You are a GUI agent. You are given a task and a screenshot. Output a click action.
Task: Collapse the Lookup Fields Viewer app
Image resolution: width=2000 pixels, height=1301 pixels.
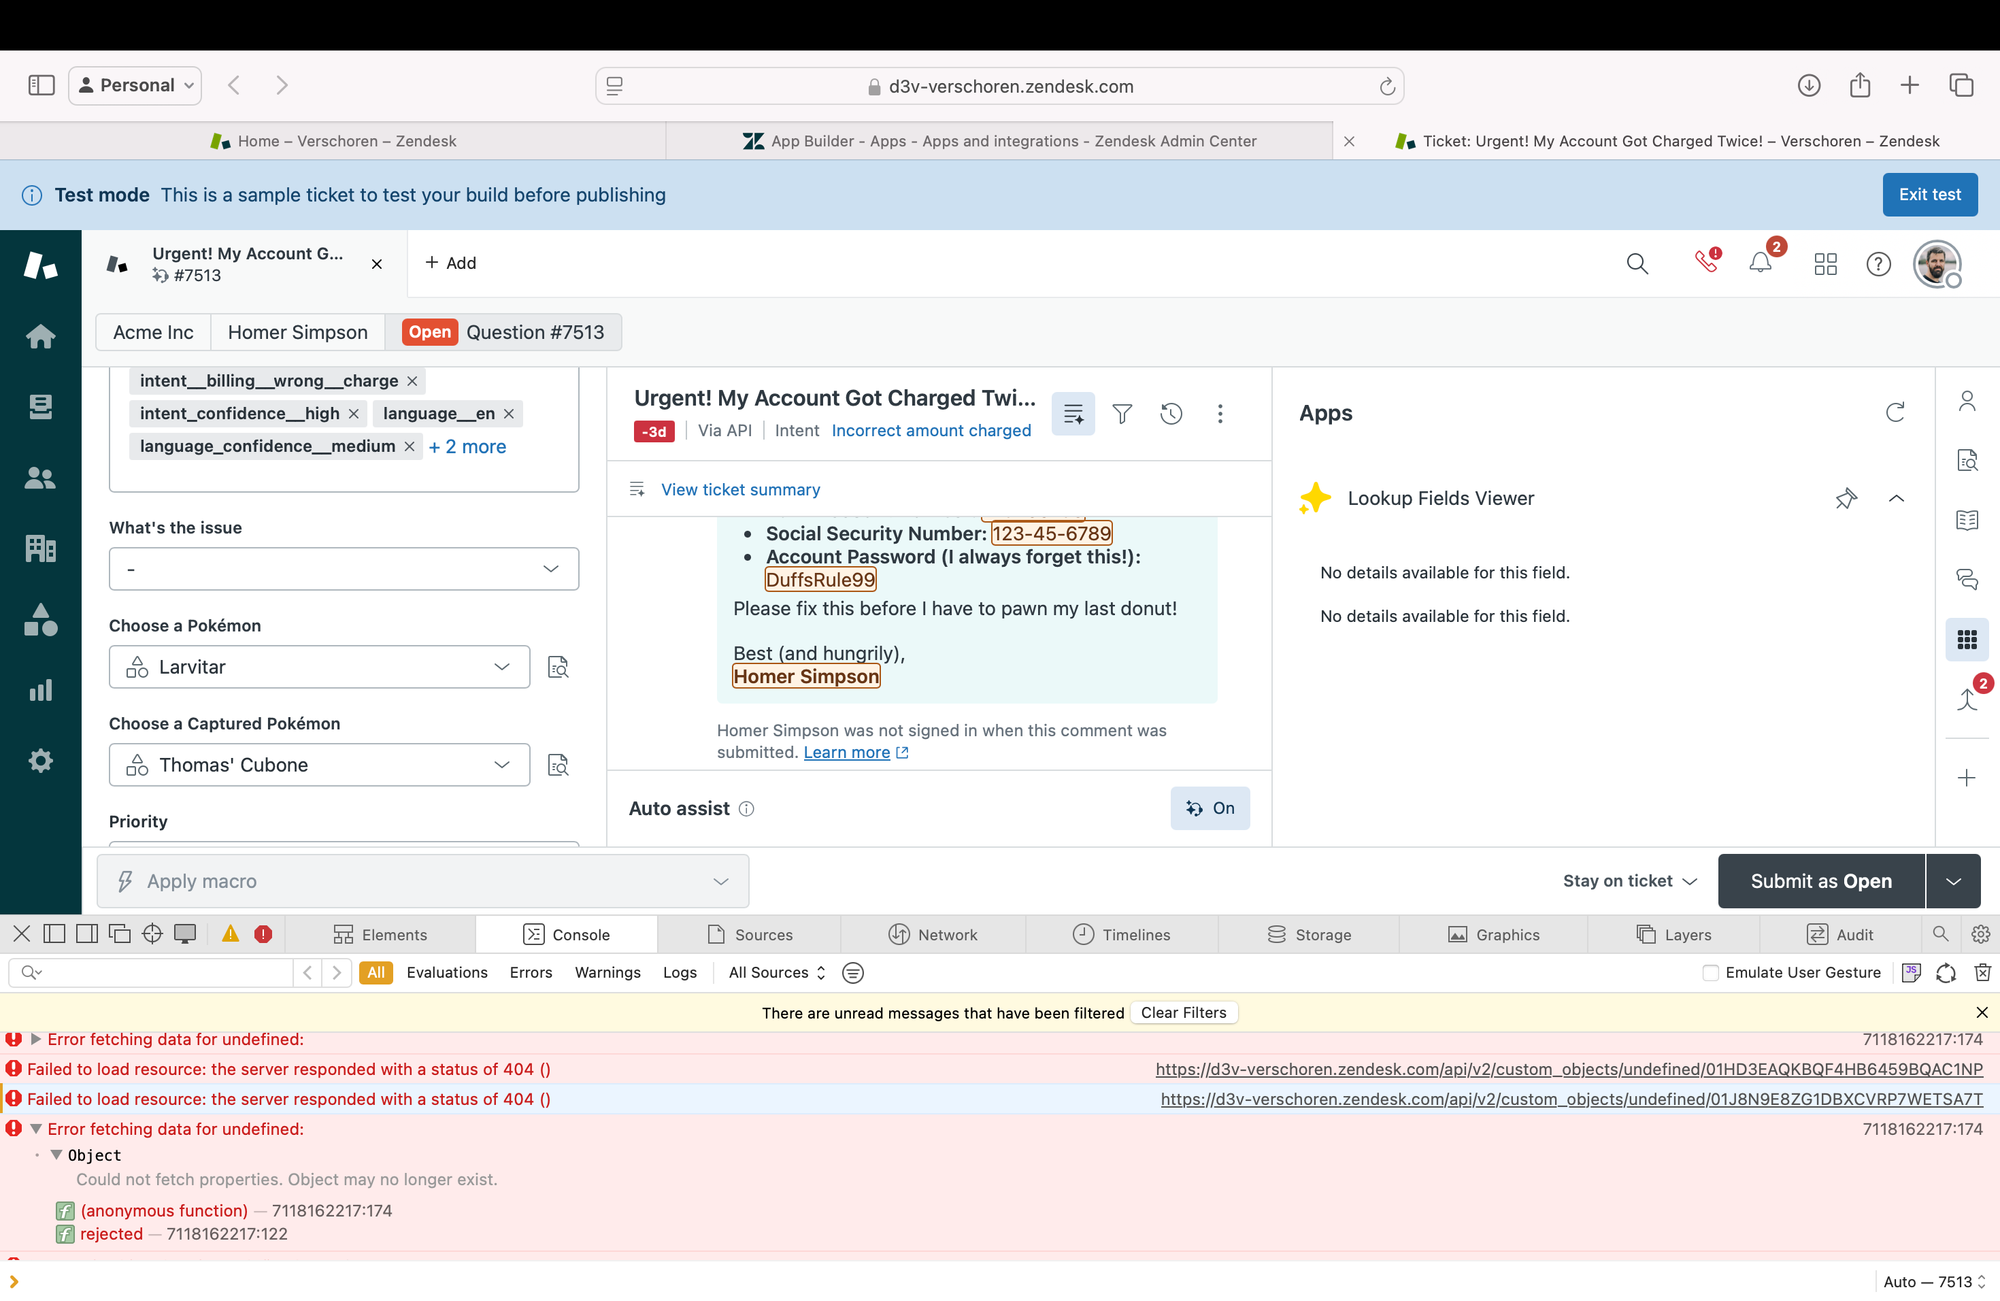click(x=1896, y=498)
